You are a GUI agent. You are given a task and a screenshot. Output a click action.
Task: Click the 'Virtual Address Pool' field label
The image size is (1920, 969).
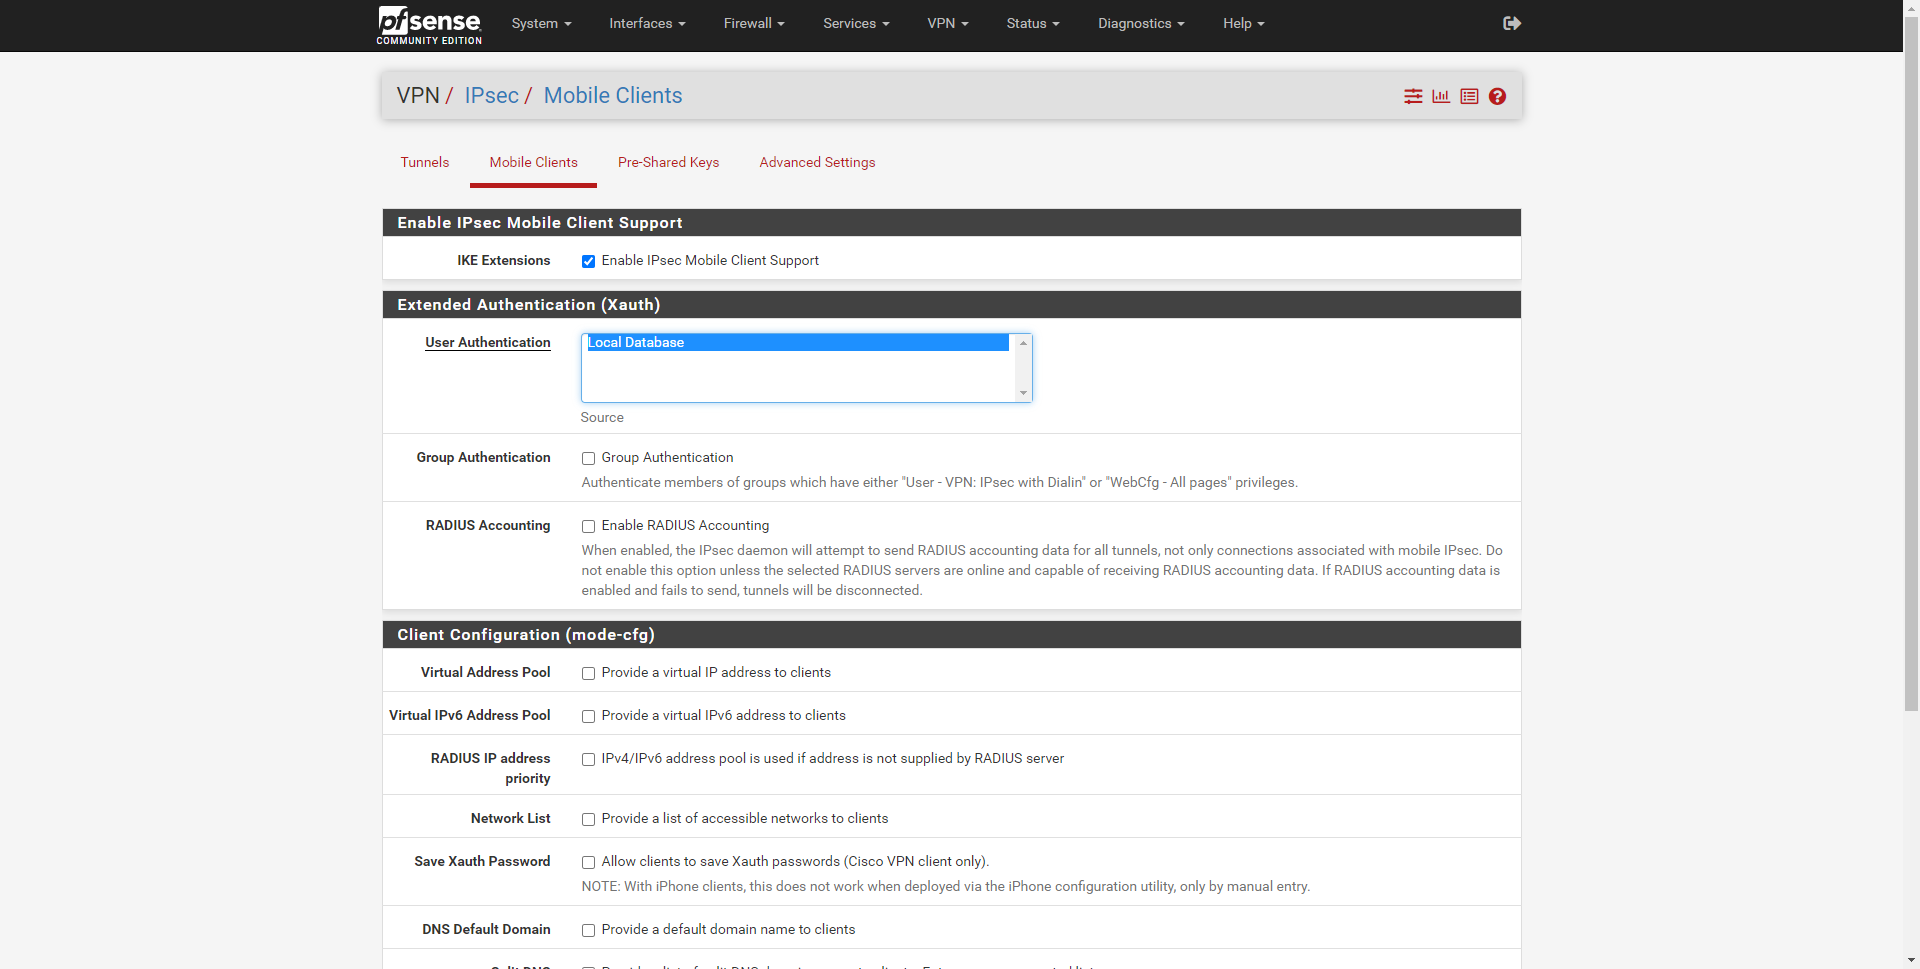click(485, 673)
